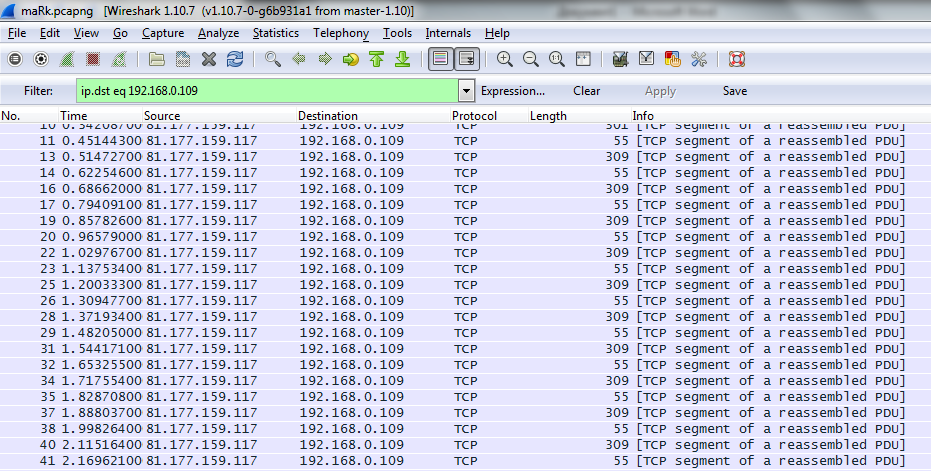
Task: Select packet number 16 row
Action: point(466,189)
